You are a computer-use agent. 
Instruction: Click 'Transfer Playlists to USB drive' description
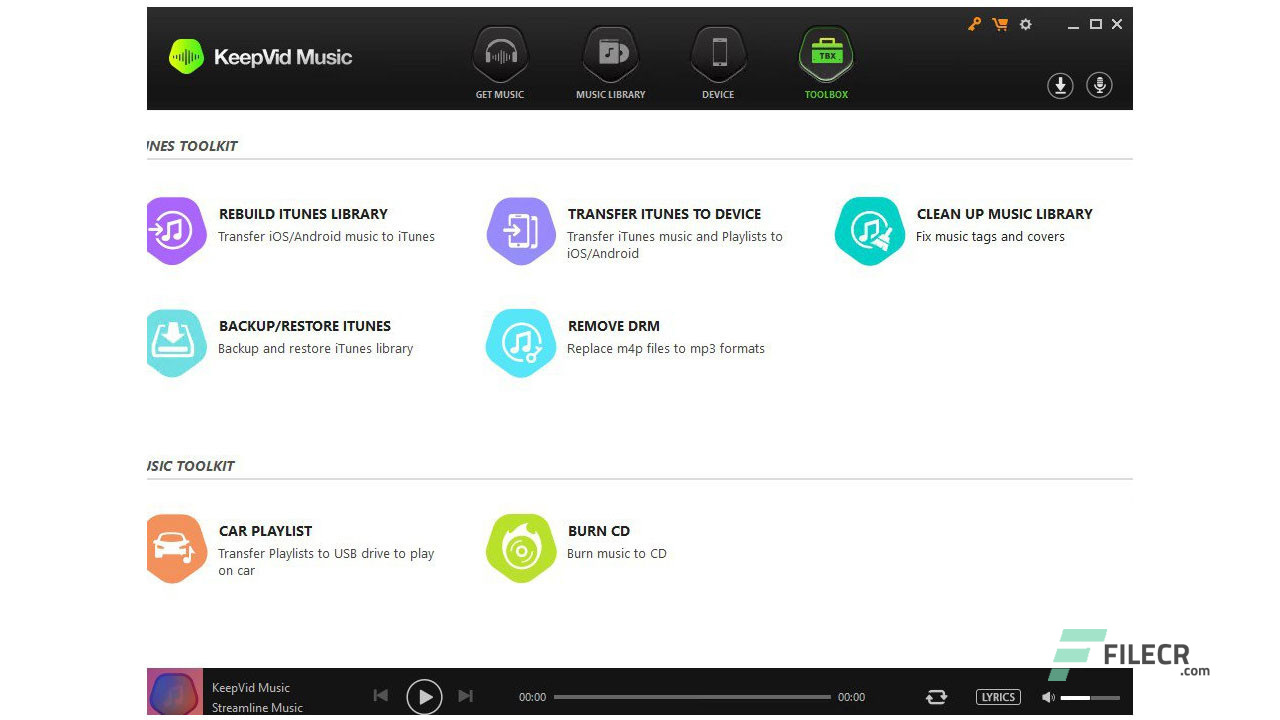[x=326, y=562]
